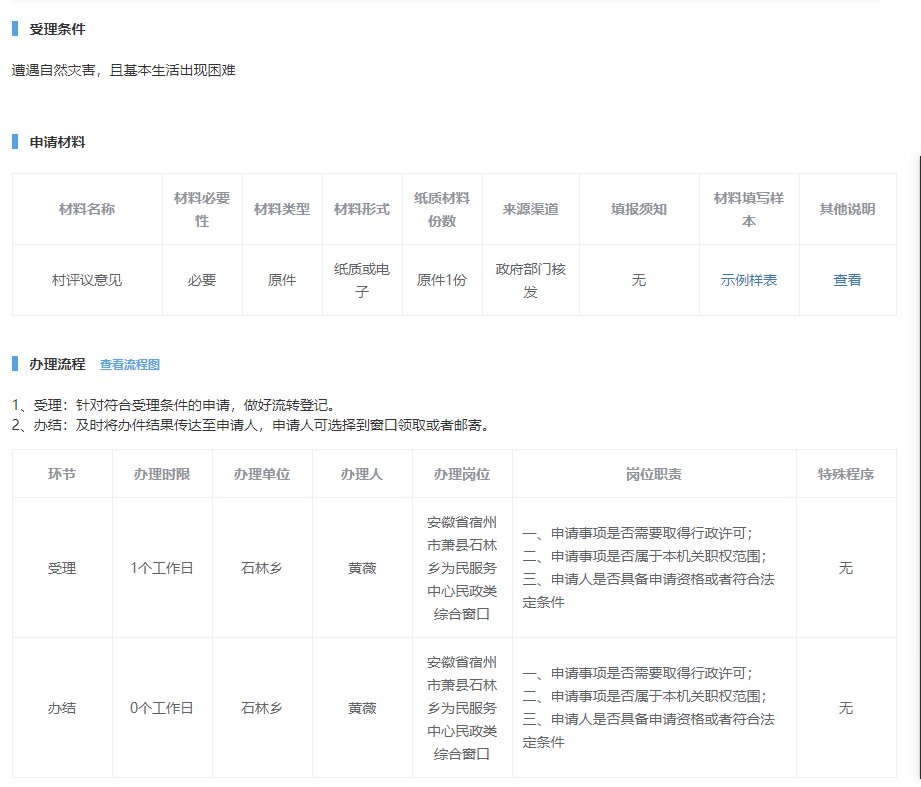The image size is (921, 787).
Task: Click the 来源渠道 column header
Action: point(530,209)
